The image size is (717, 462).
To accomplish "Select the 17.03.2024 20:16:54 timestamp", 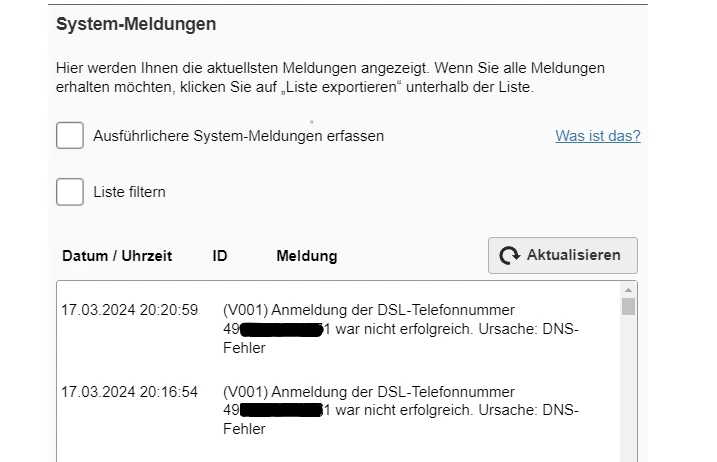I will [130, 391].
